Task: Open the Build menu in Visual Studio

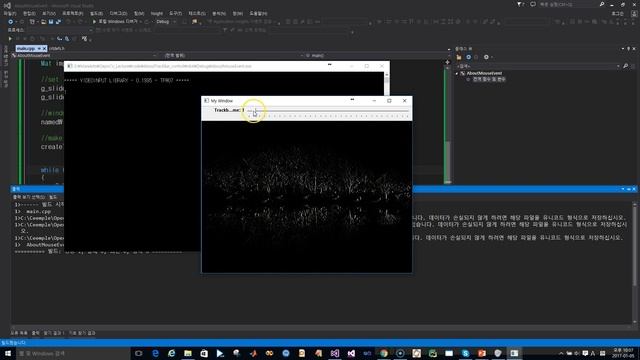Action: tap(96, 13)
